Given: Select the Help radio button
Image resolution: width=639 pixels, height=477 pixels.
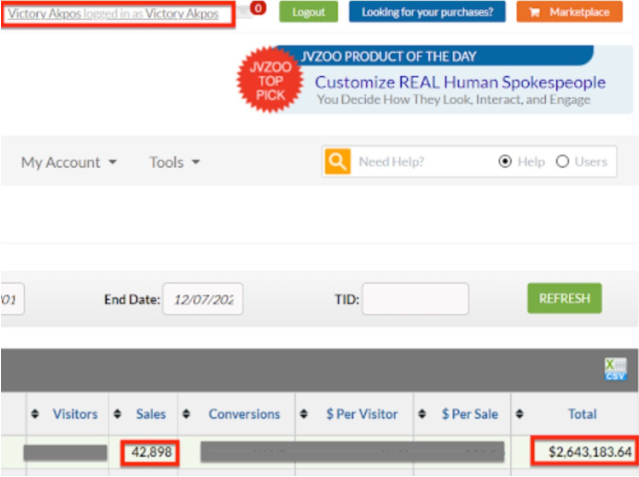Looking at the screenshot, I should click(505, 161).
